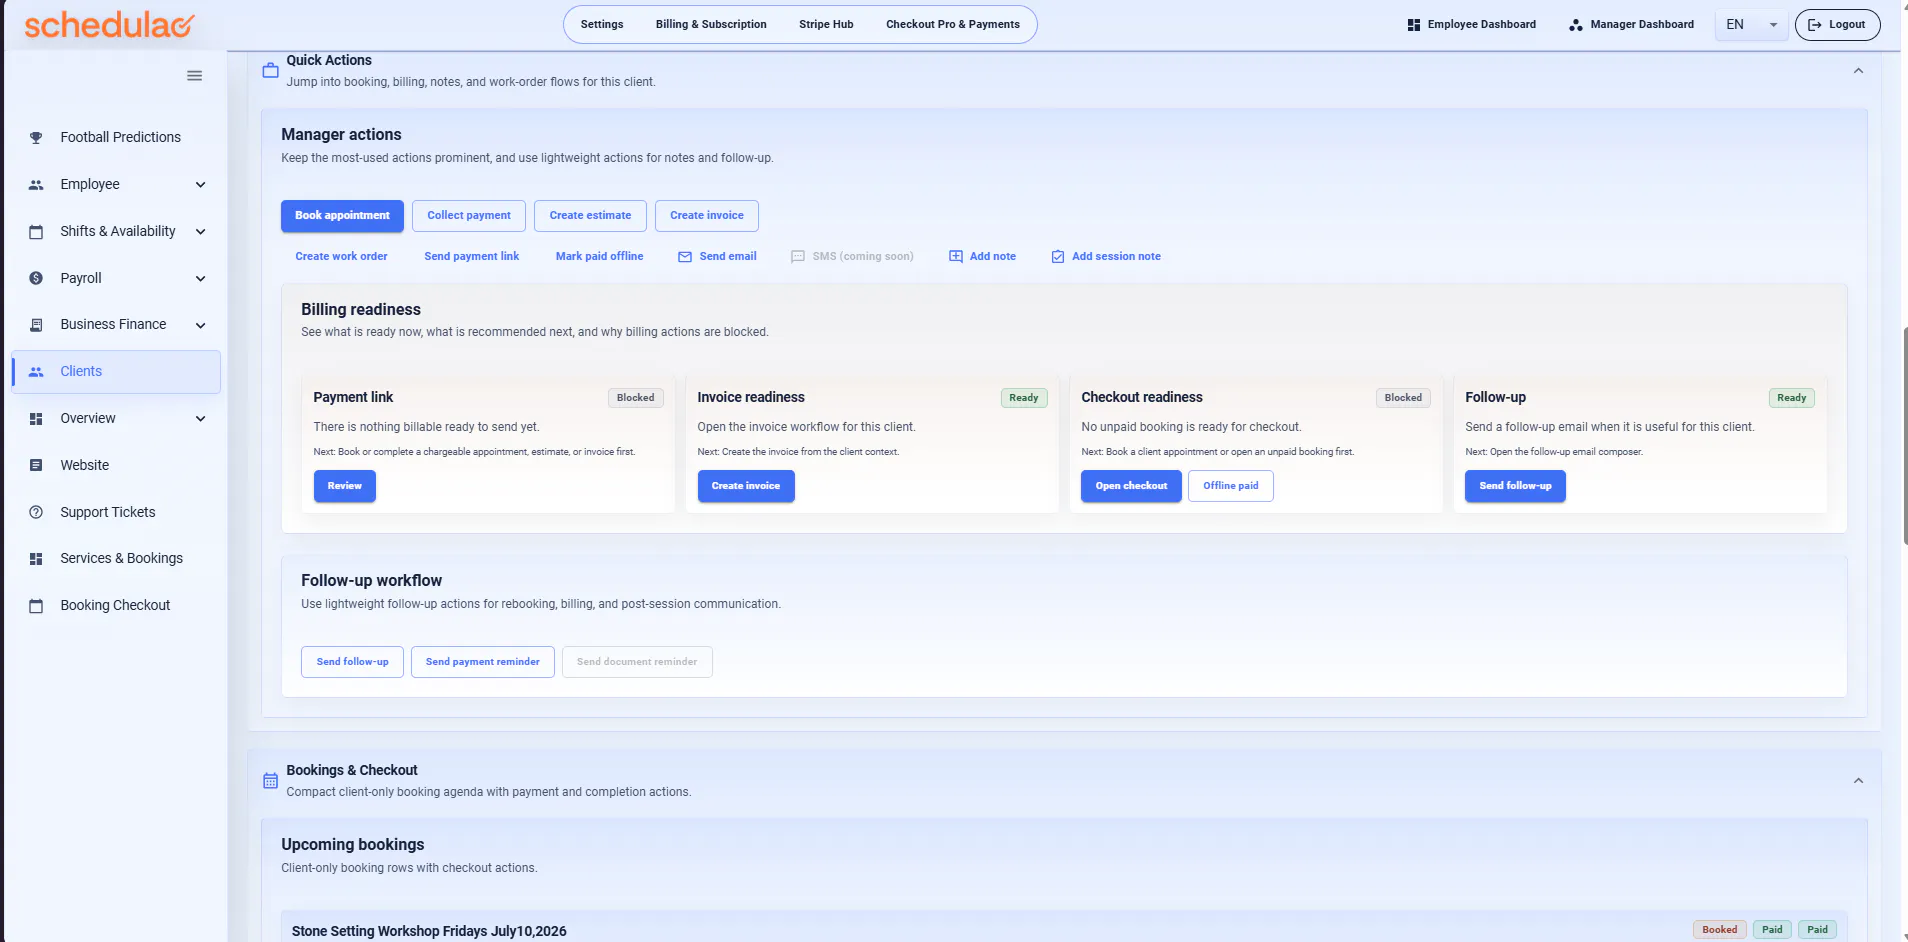1908x942 pixels.
Task: Click the Support Tickets help icon
Action: pyautogui.click(x=36, y=512)
